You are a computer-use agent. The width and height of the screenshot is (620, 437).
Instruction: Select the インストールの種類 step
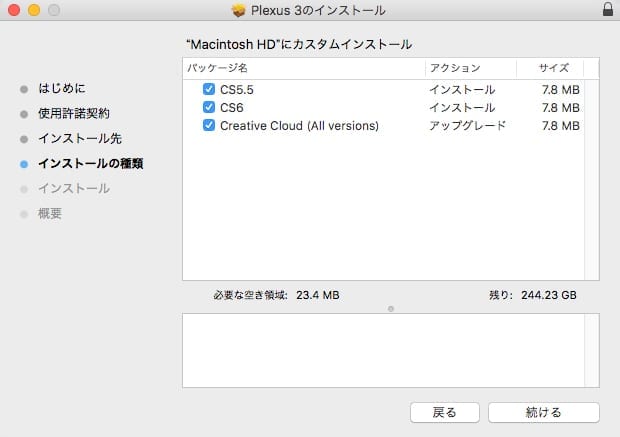91,163
